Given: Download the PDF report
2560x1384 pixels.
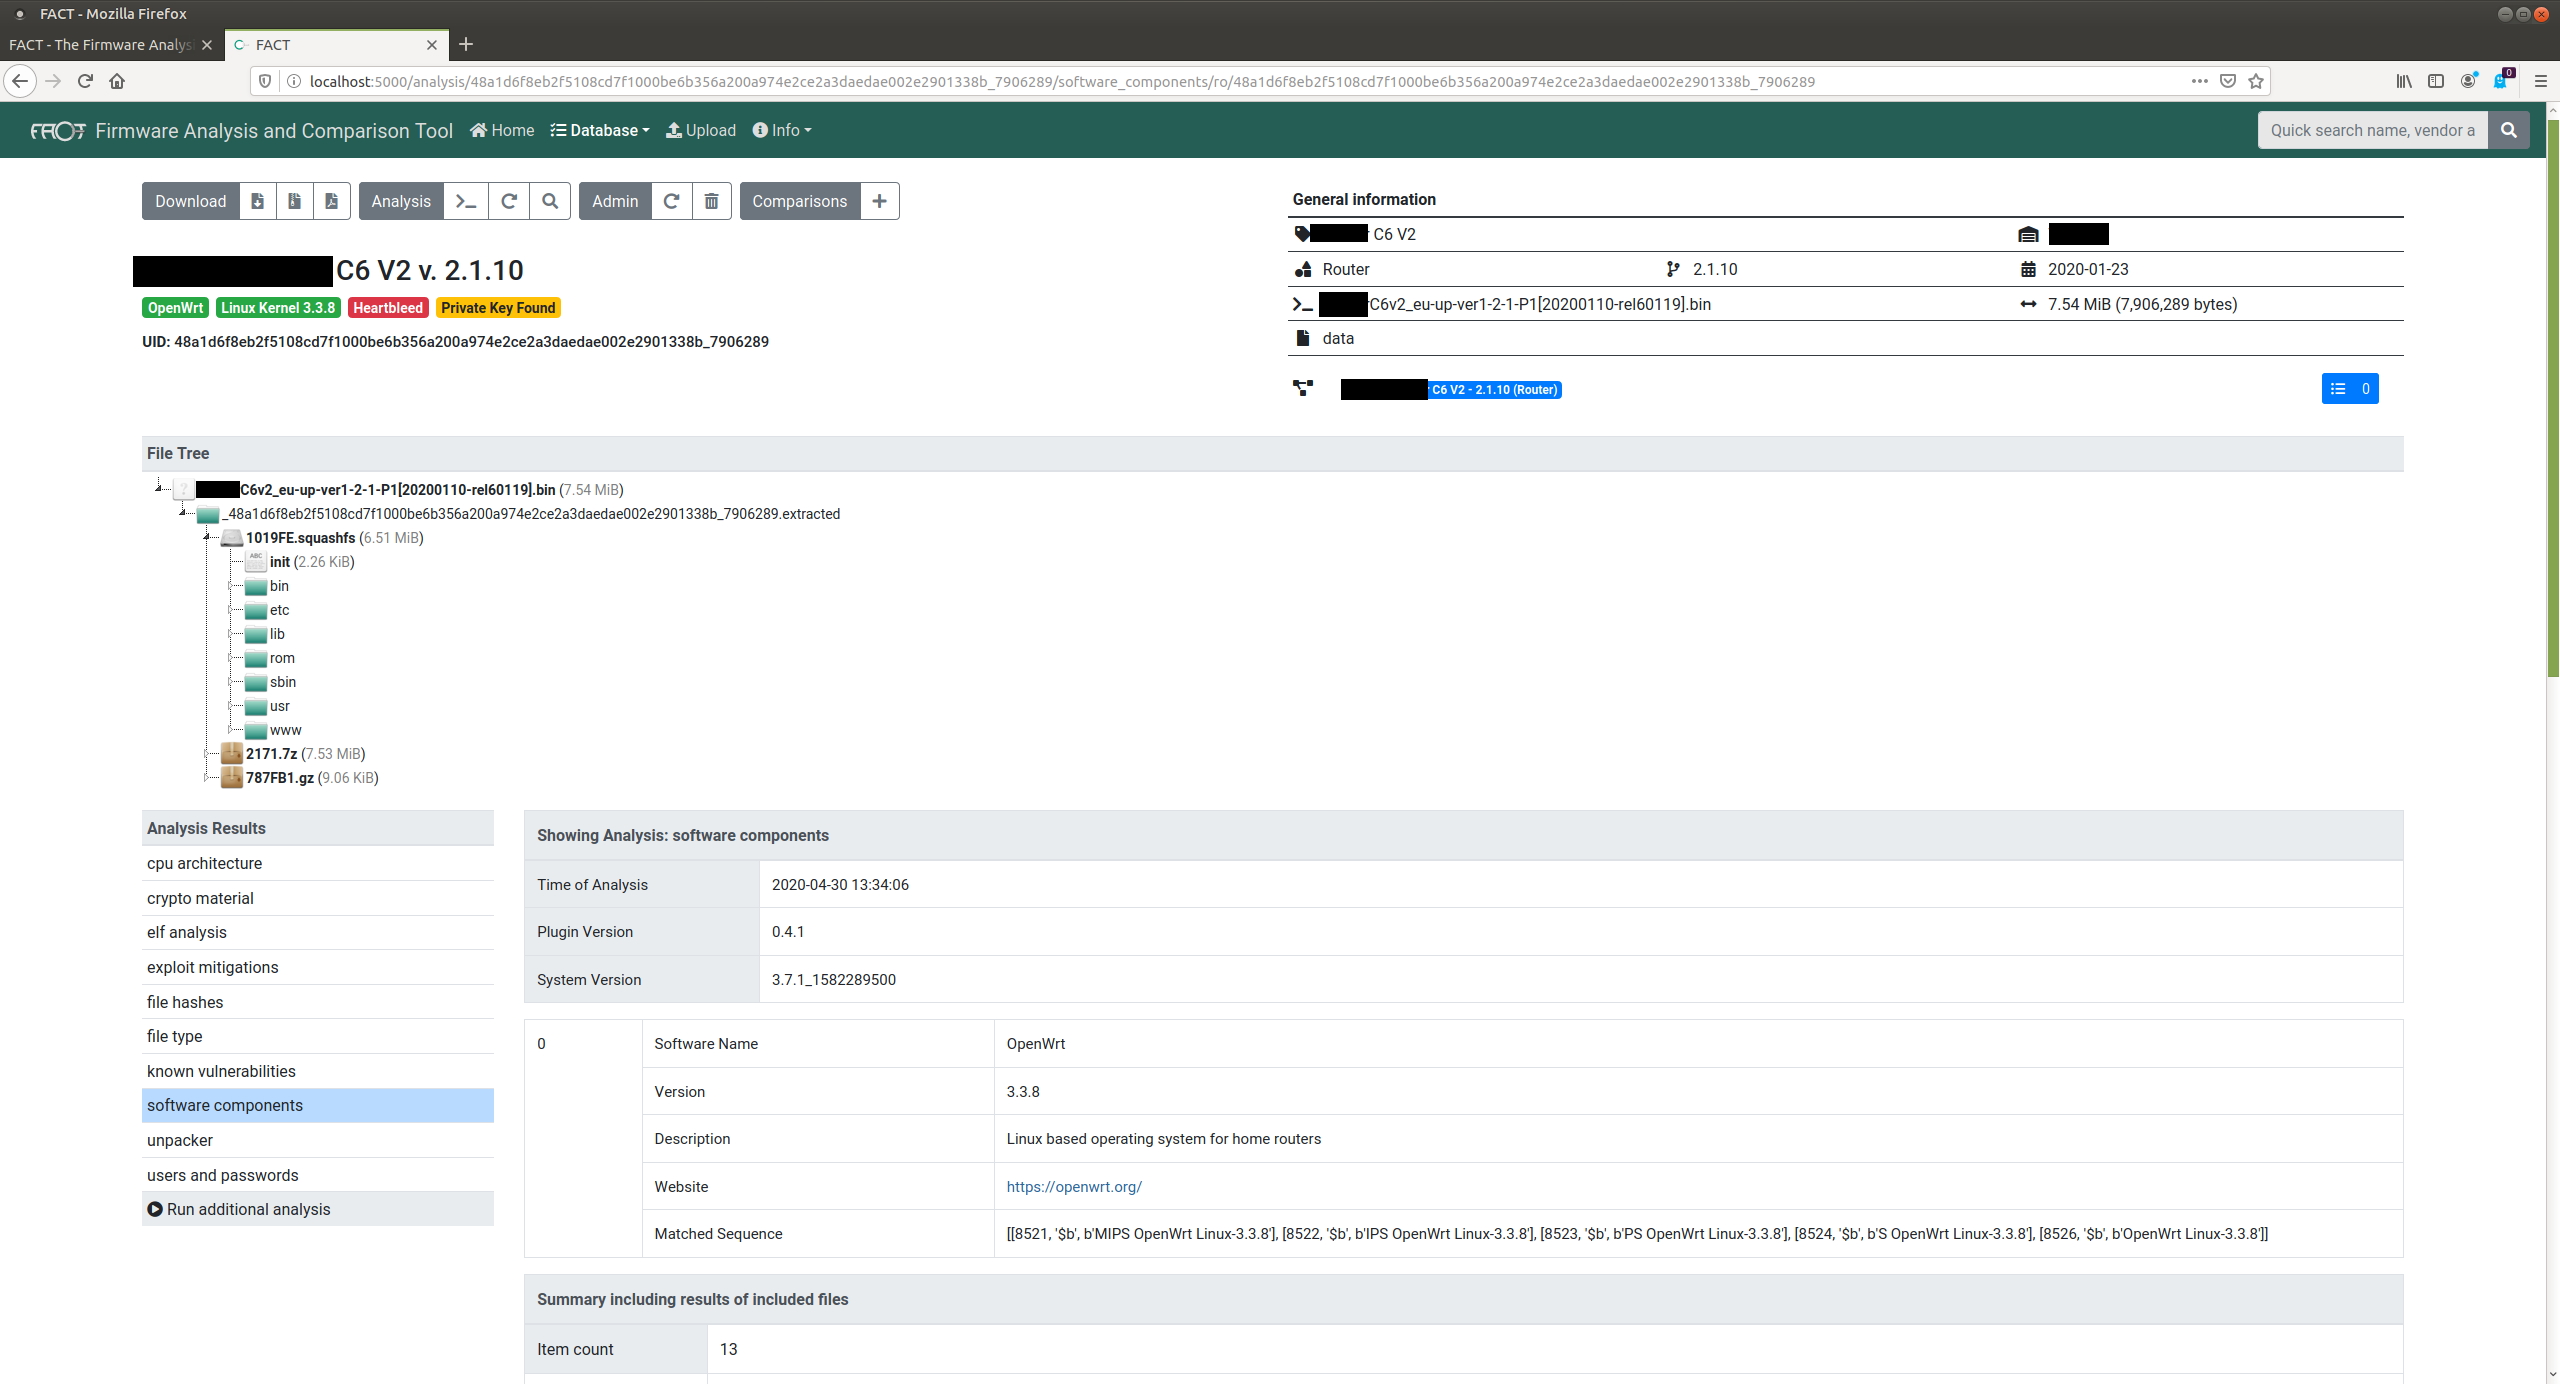Looking at the screenshot, I should 331,201.
